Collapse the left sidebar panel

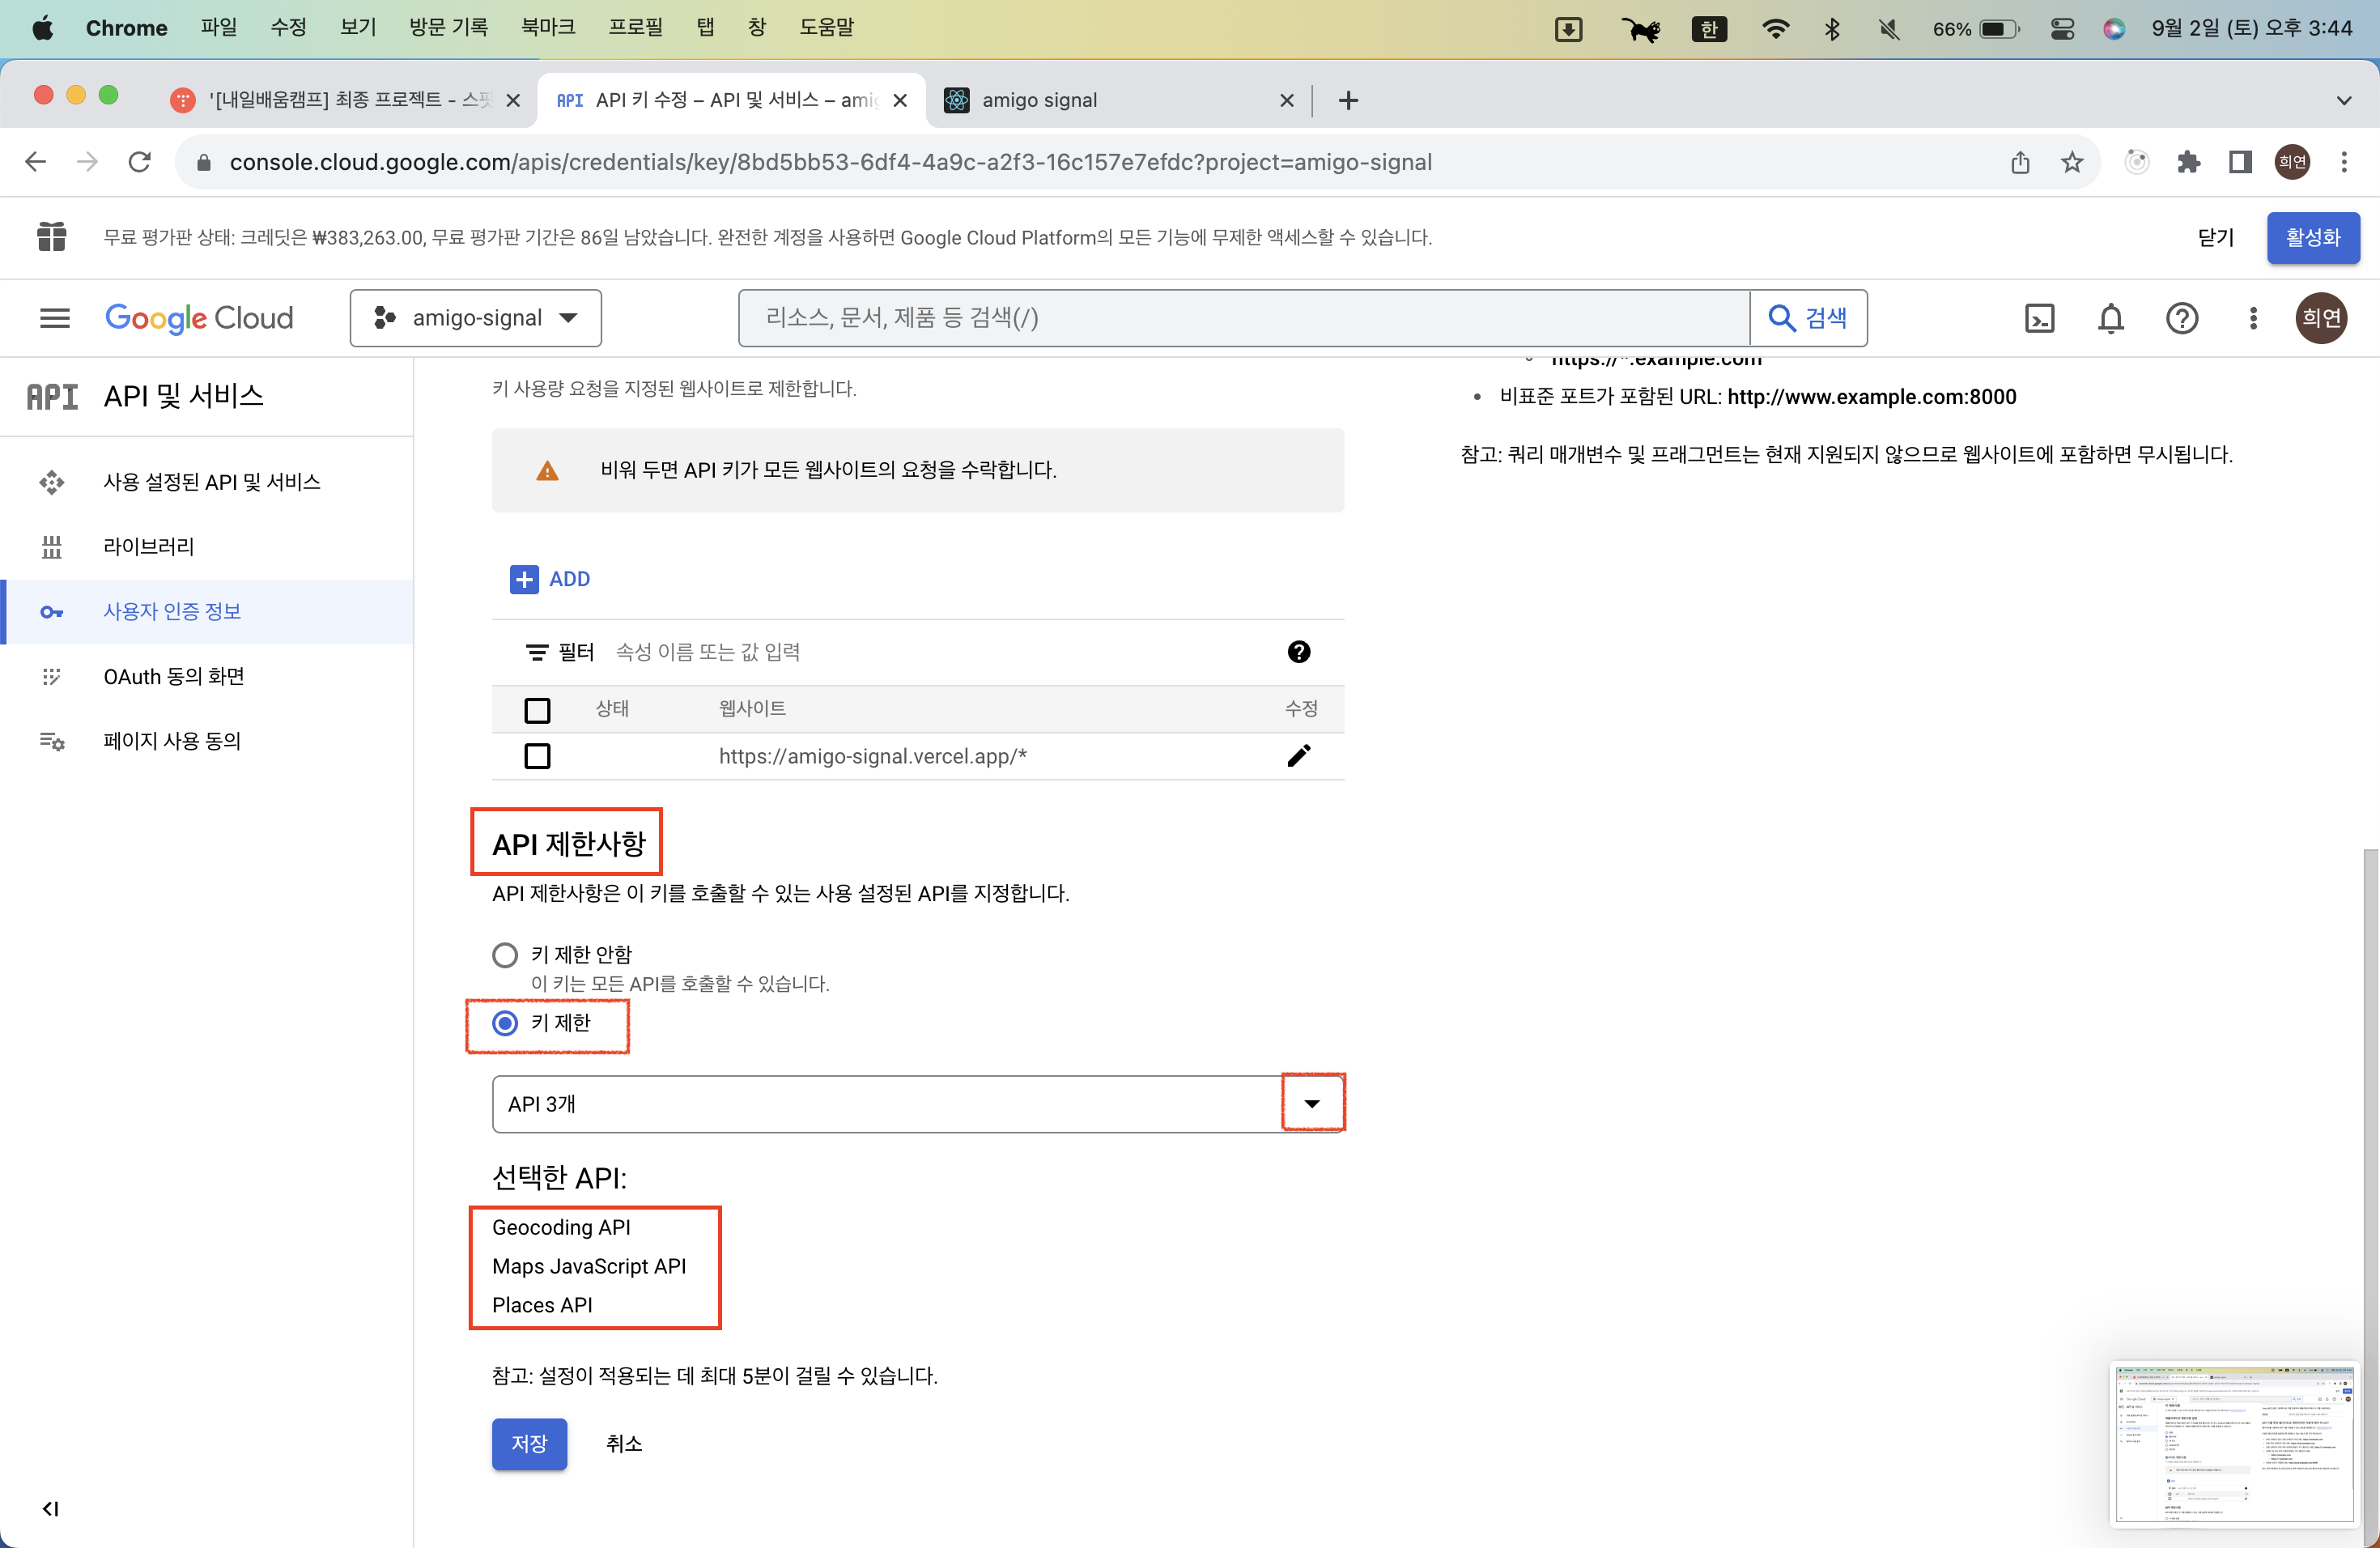pos(50,1508)
